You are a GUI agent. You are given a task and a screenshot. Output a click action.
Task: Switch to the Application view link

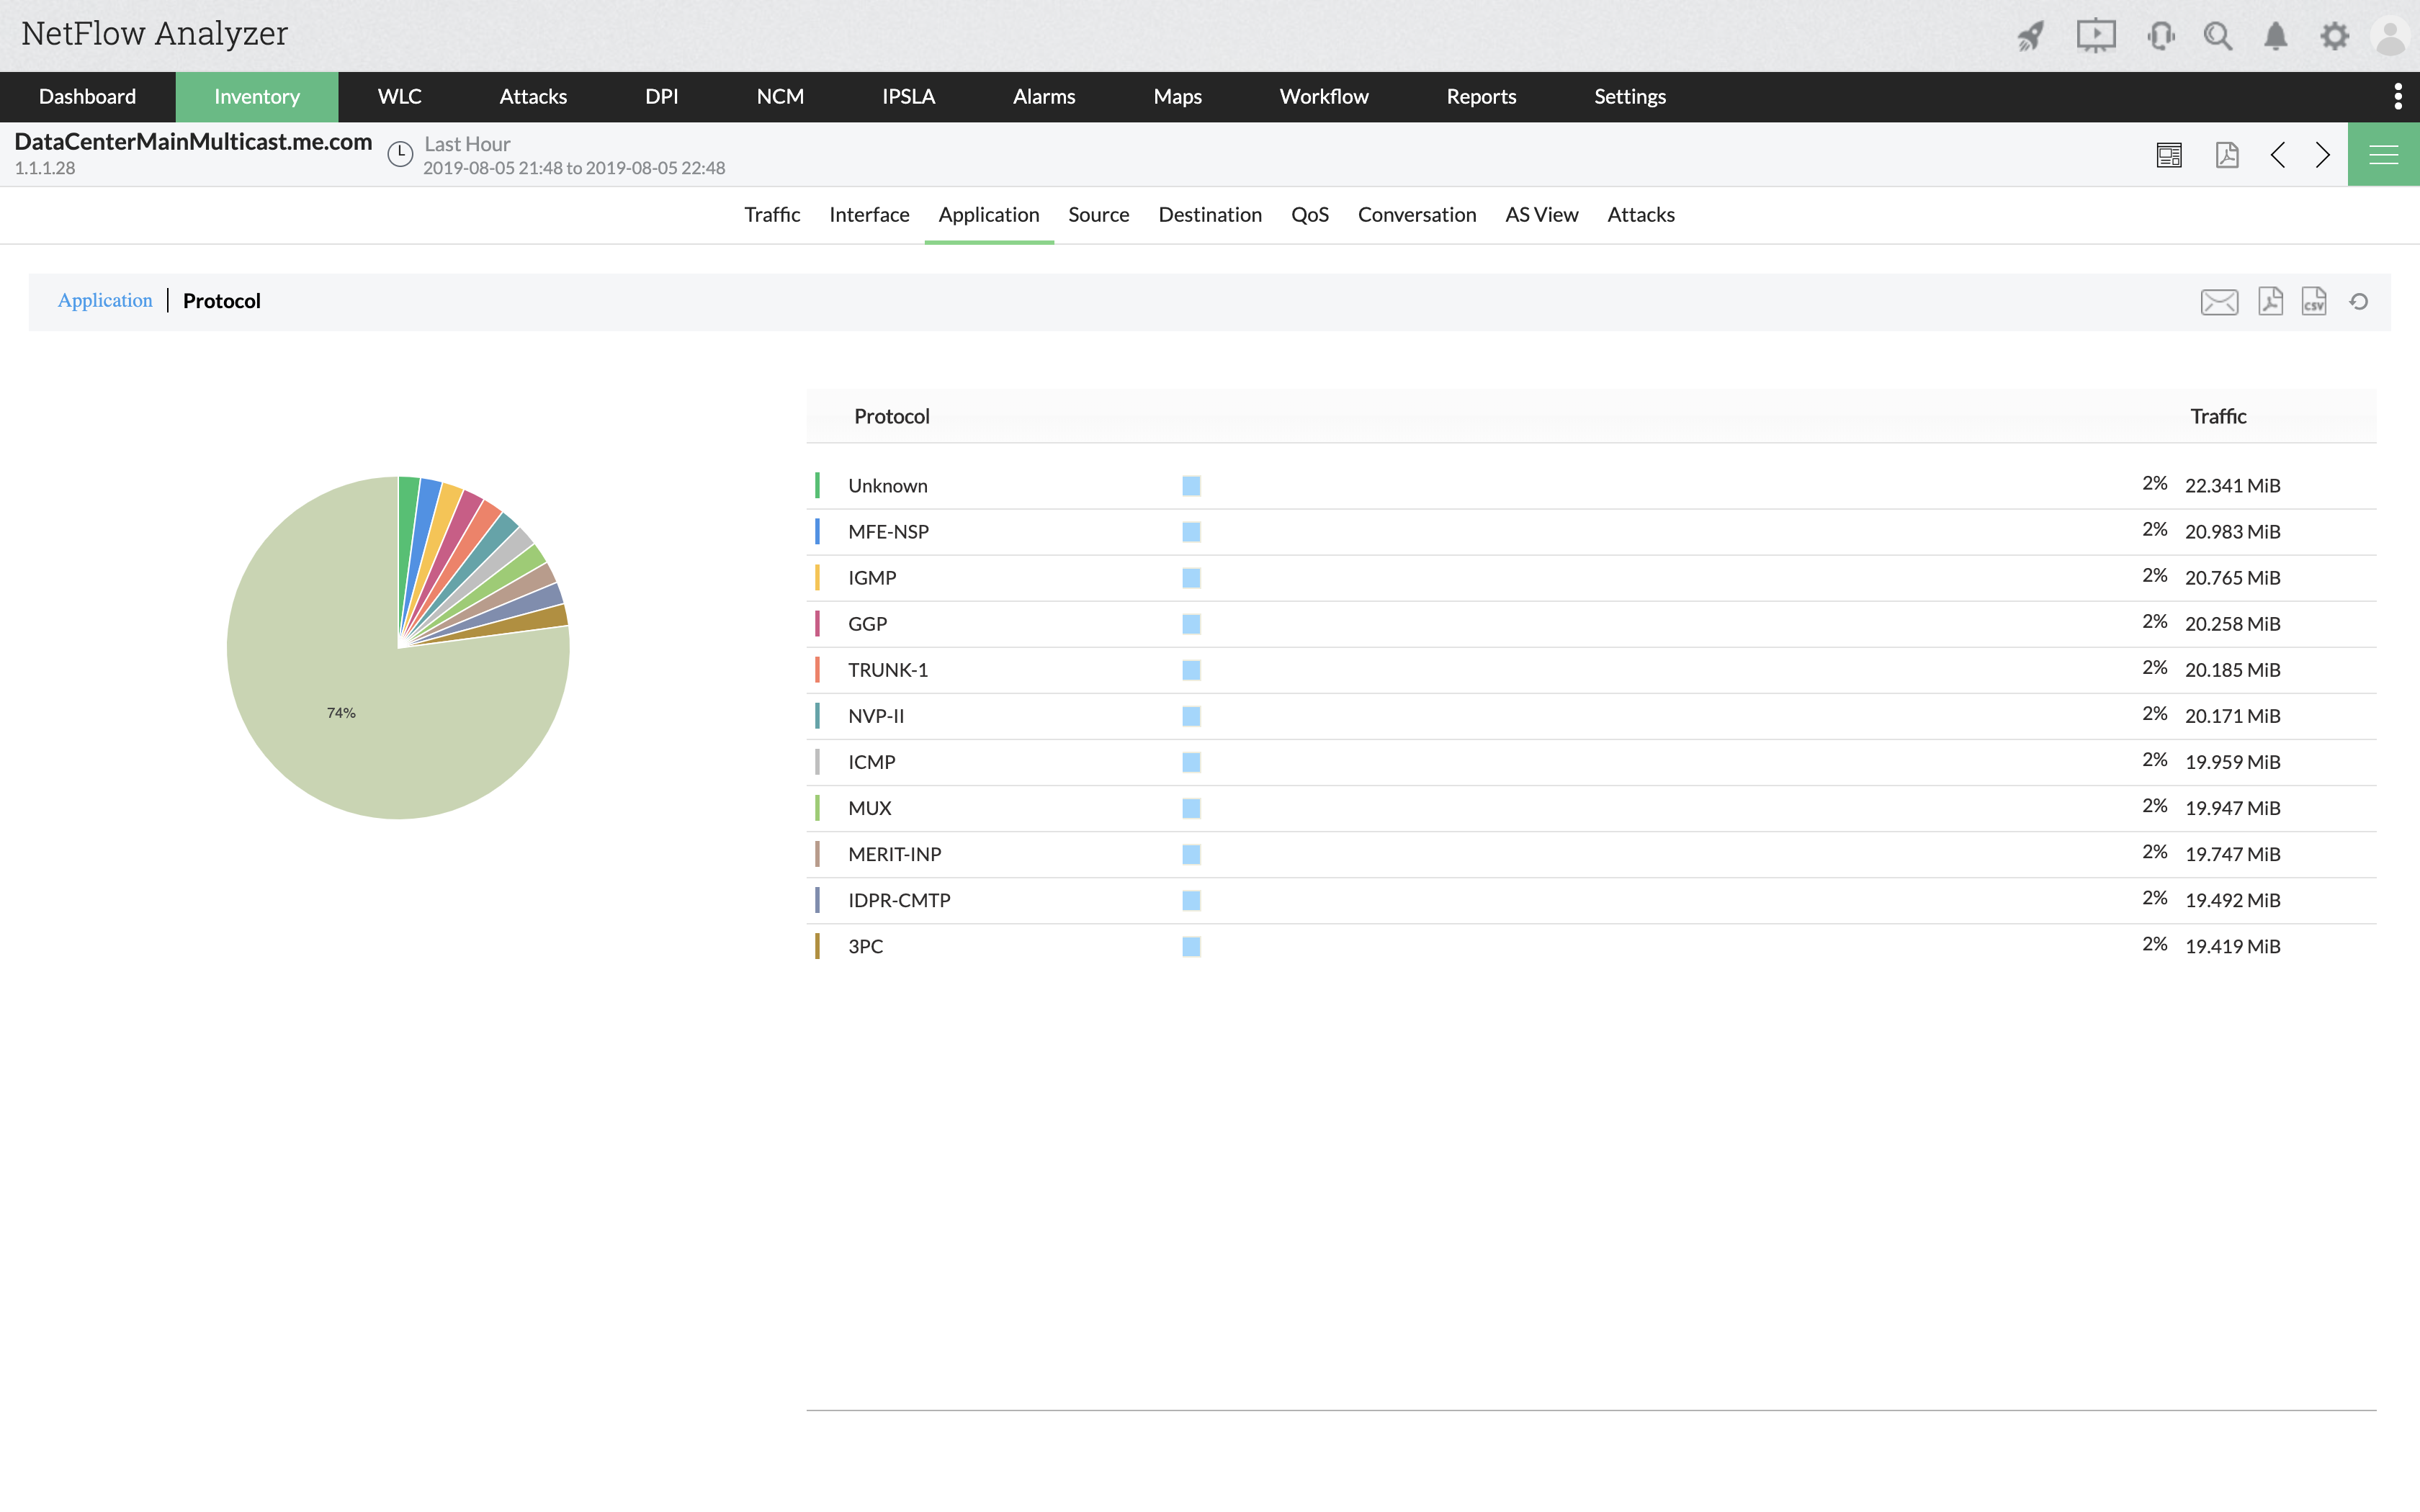coord(105,301)
